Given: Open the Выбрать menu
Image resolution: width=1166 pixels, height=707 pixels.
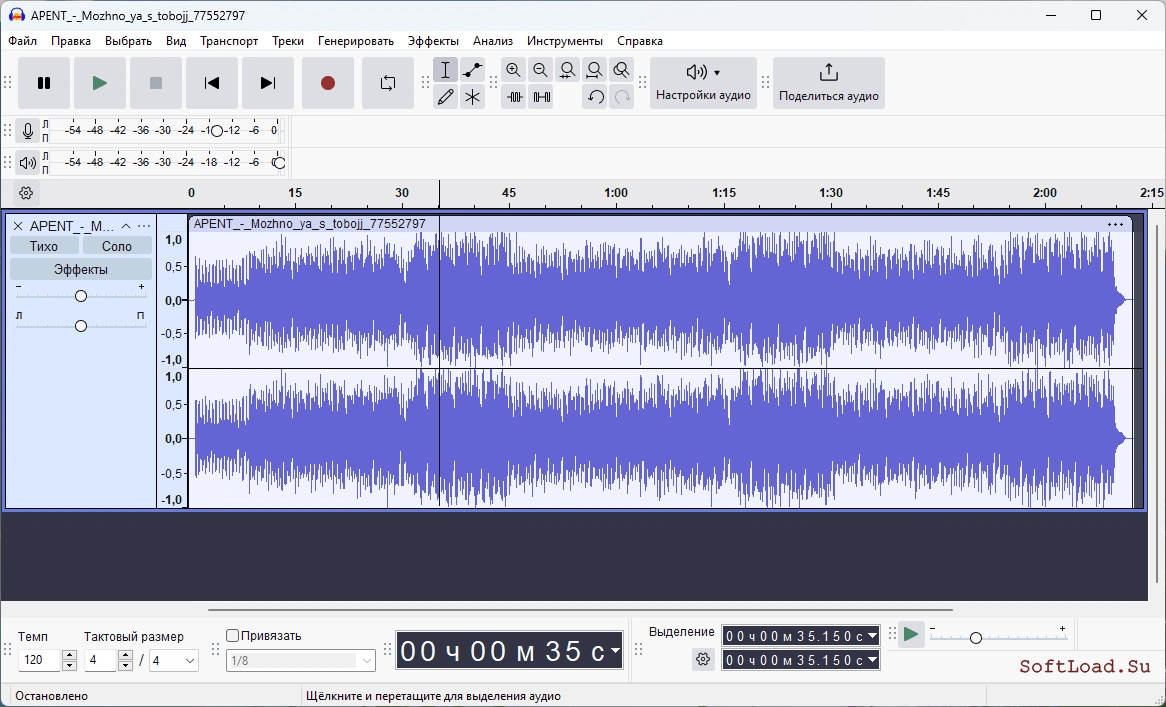Looking at the screenshot, I should pyautogui.click(x=128, y=41).
